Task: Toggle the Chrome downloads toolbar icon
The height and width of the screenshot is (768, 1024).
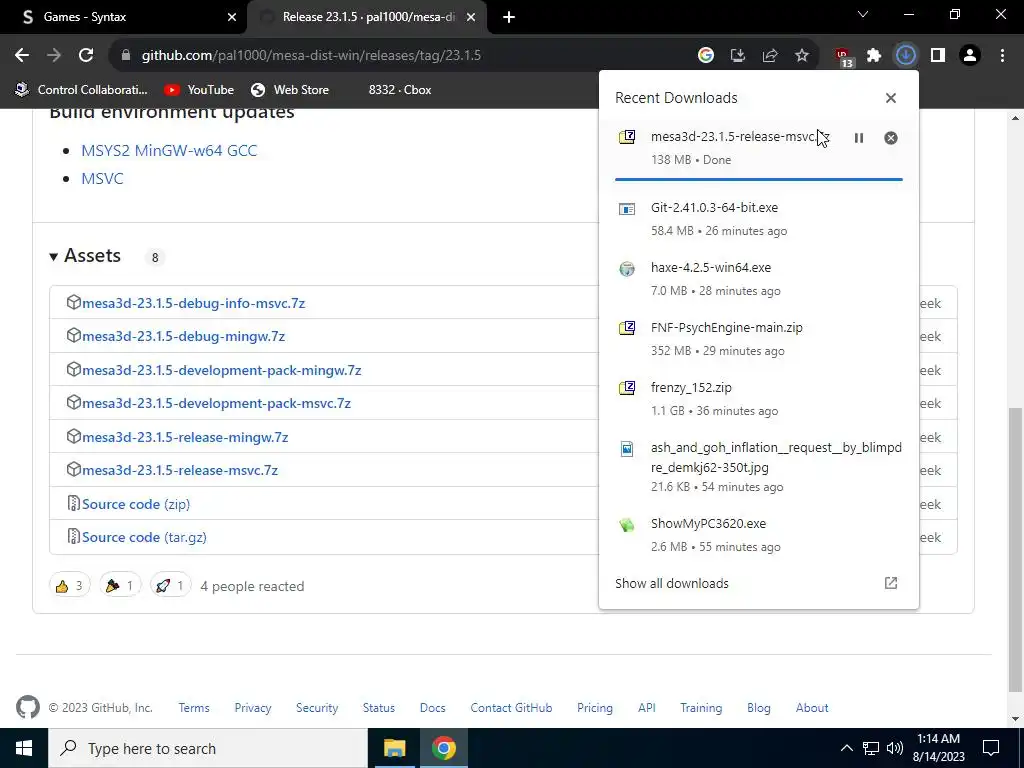Action: (x=906, y=56)
